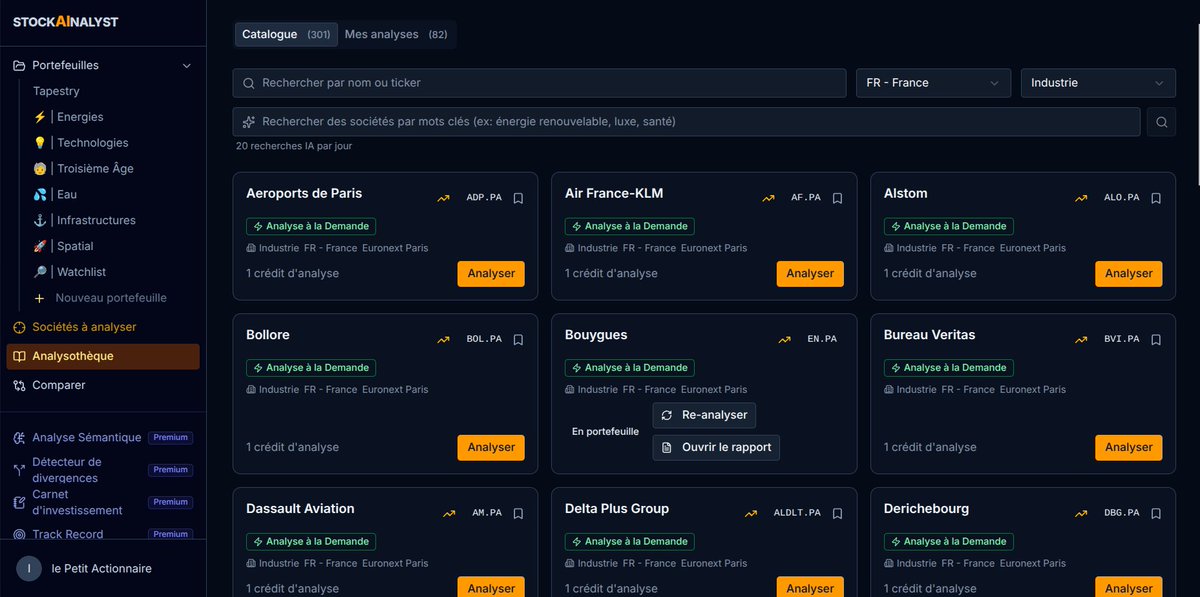Click the Analysothèque book icon
Screen dimensions: 1200x597
19,356
